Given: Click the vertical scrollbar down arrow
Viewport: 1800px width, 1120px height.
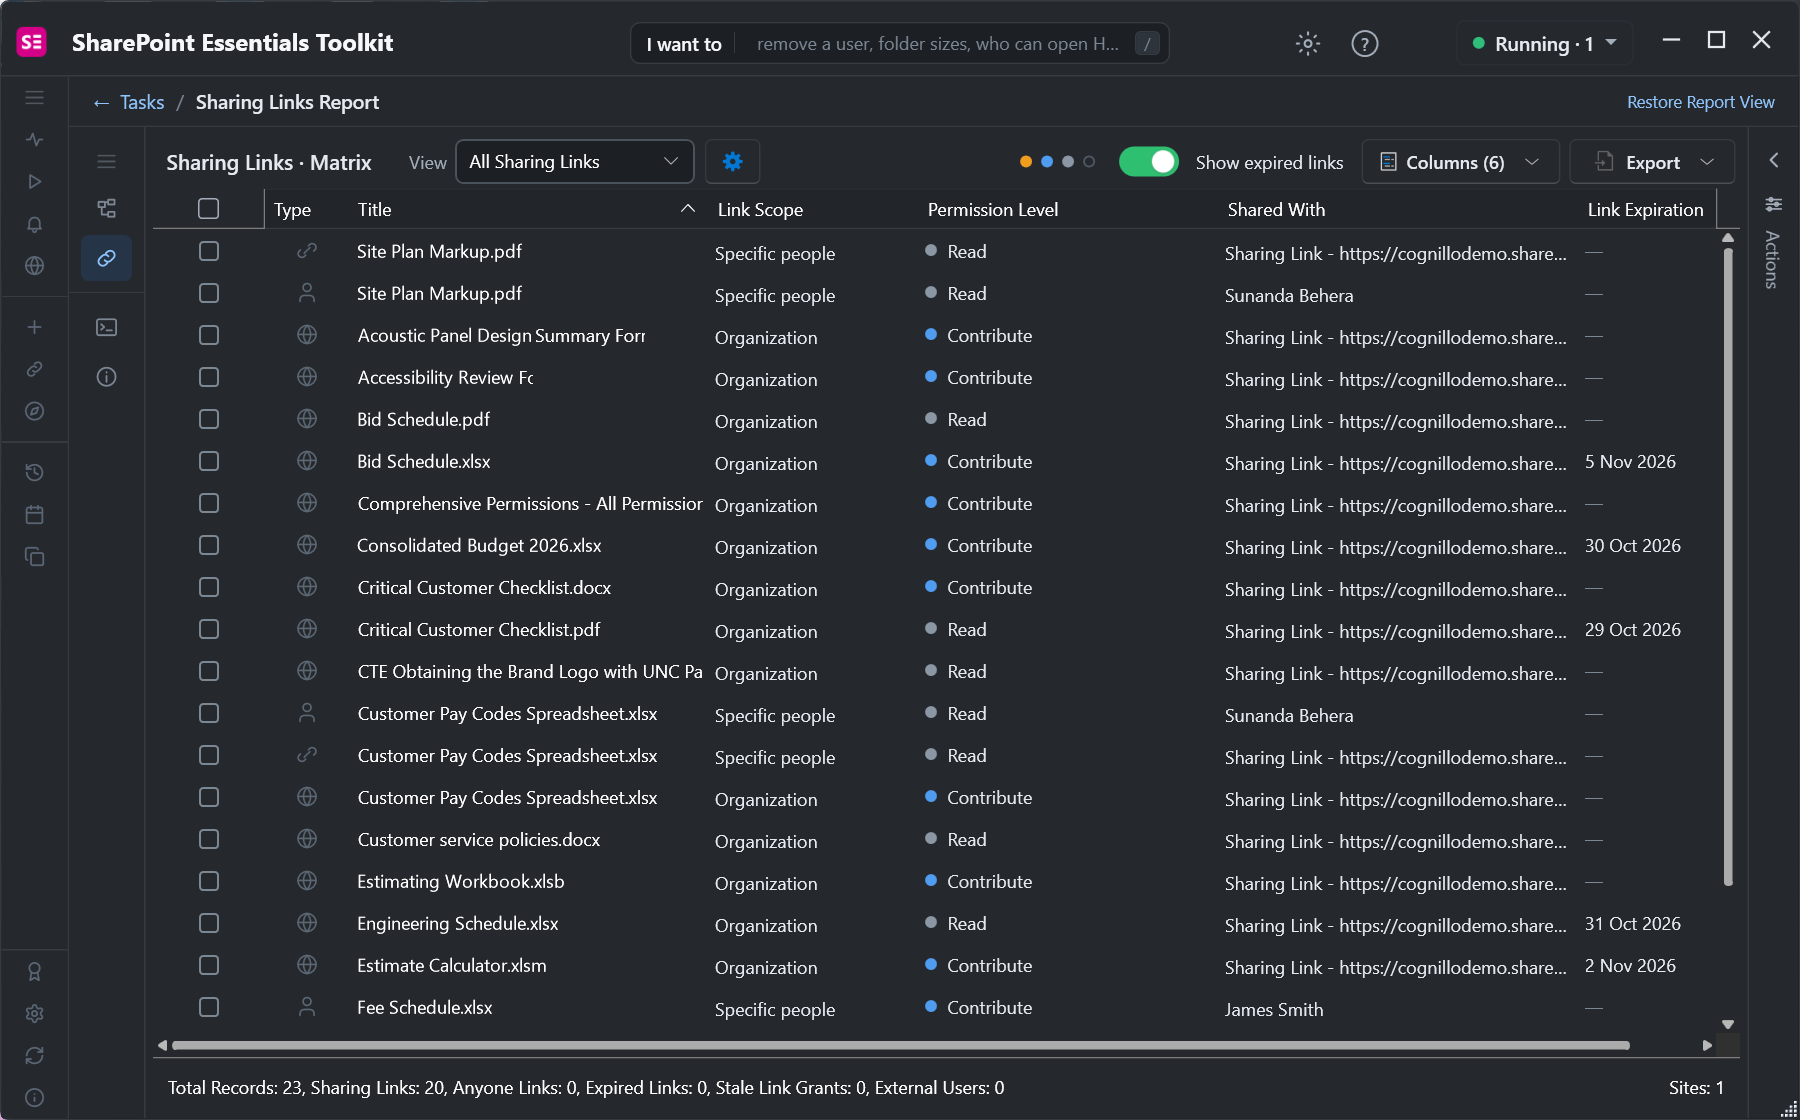Looking at the screenshot, I should (x=1727, y=1025).
